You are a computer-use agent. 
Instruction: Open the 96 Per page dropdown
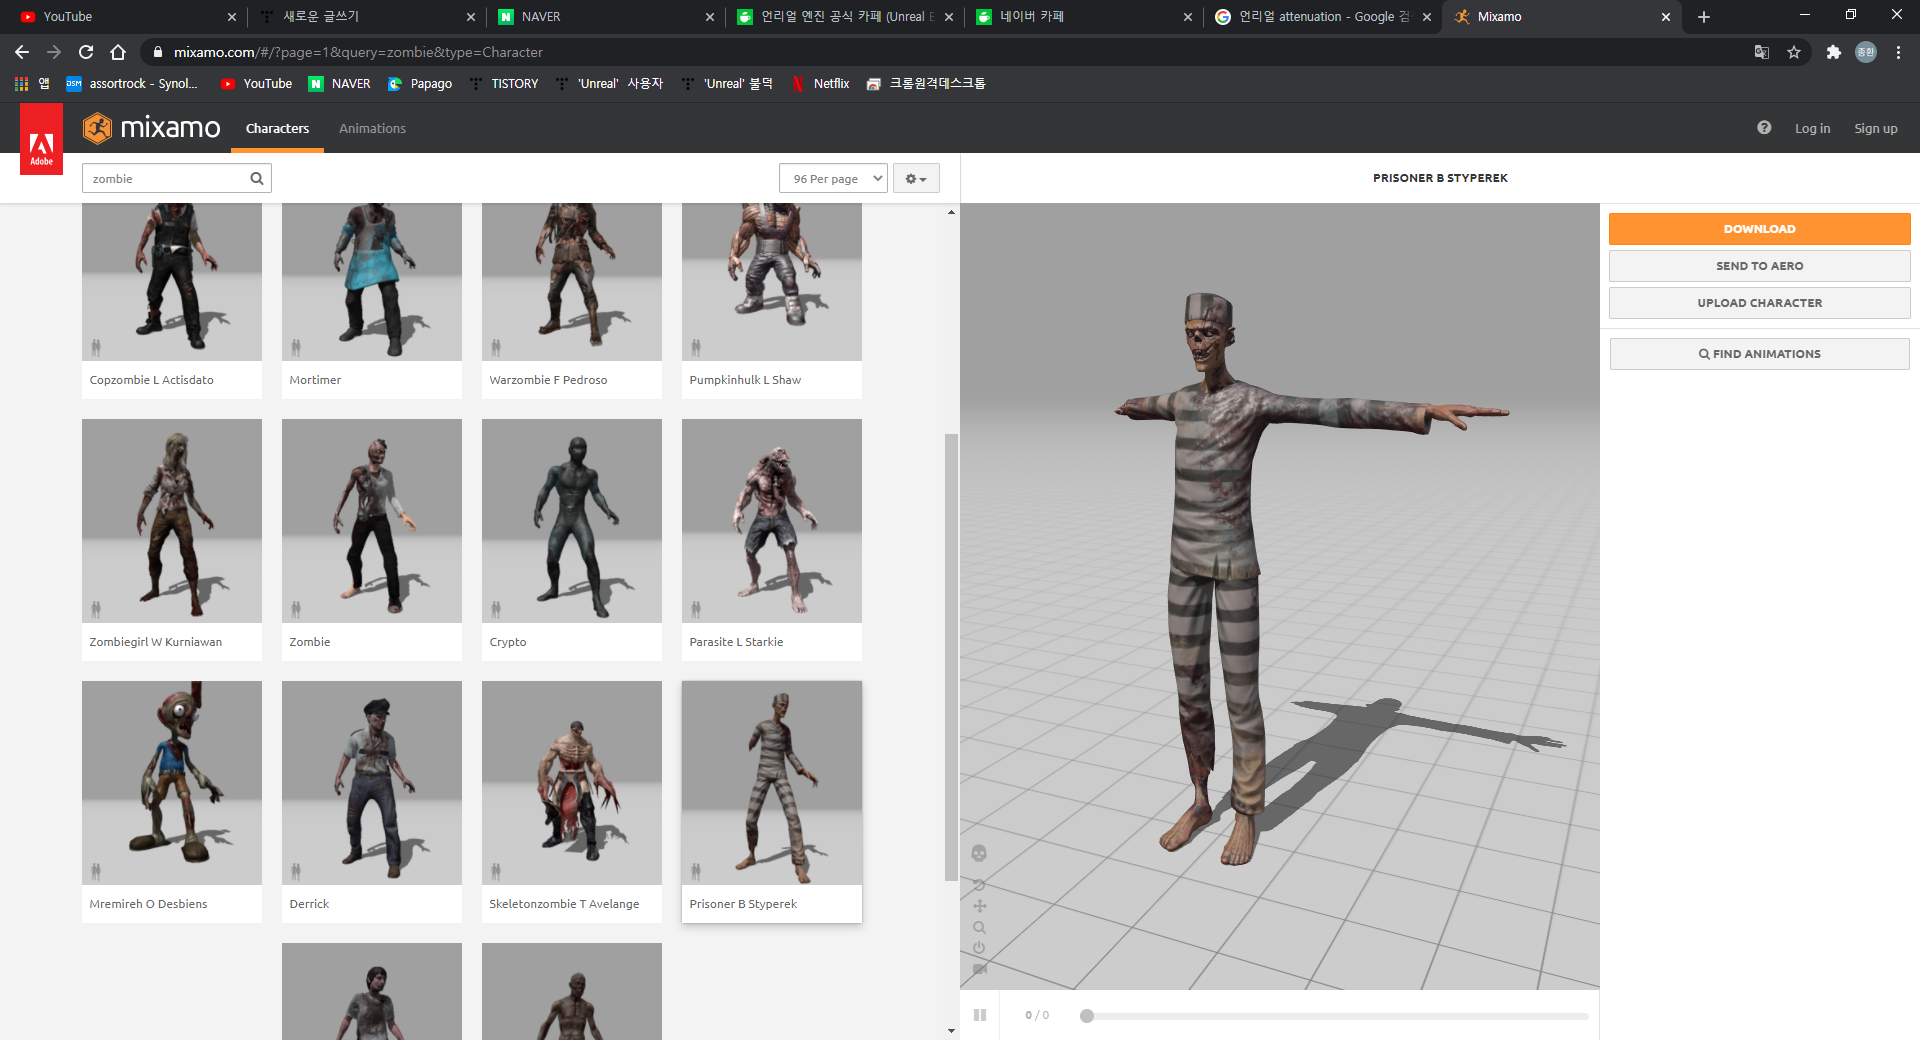click(x=833, y=179)
